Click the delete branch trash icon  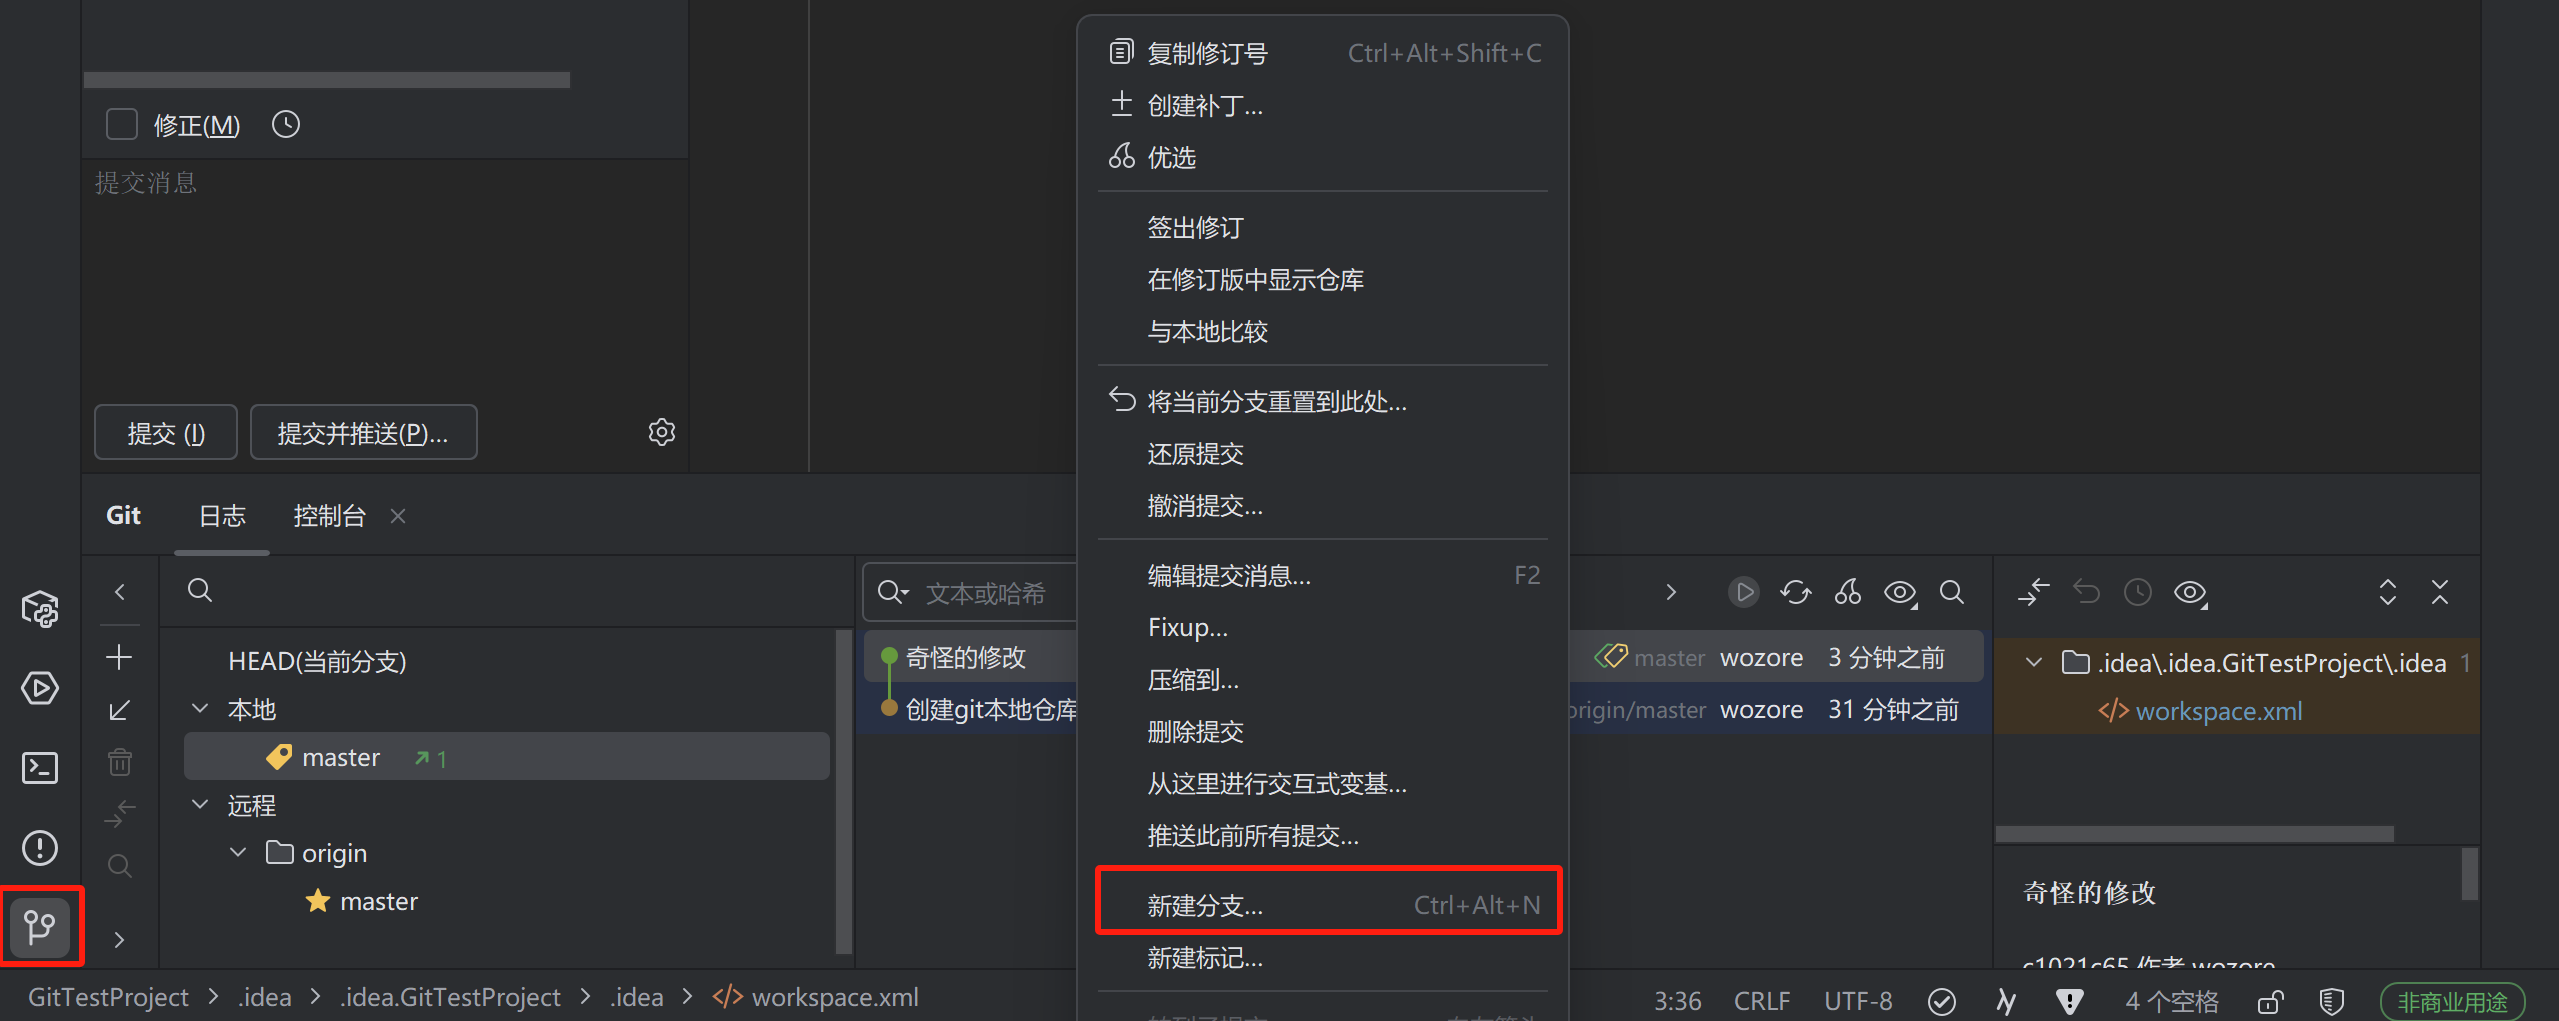119,762
